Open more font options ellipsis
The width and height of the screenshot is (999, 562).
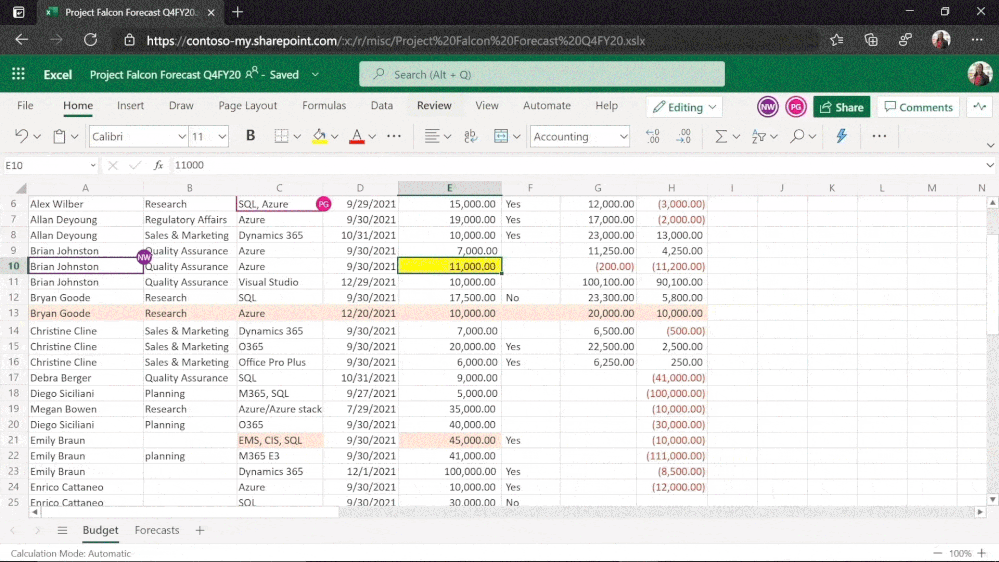point(394,136)
